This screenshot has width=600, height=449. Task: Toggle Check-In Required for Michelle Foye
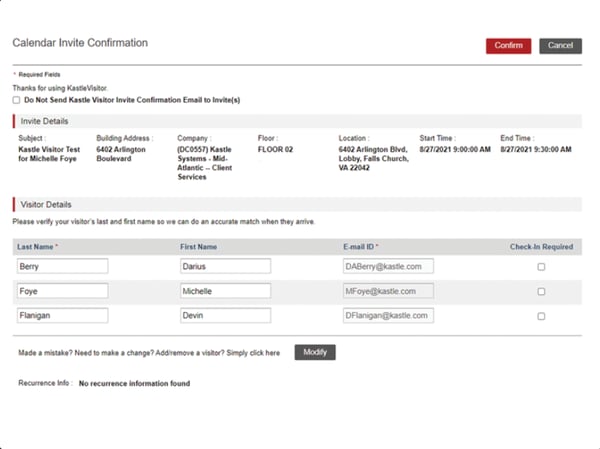coord(541,292)
